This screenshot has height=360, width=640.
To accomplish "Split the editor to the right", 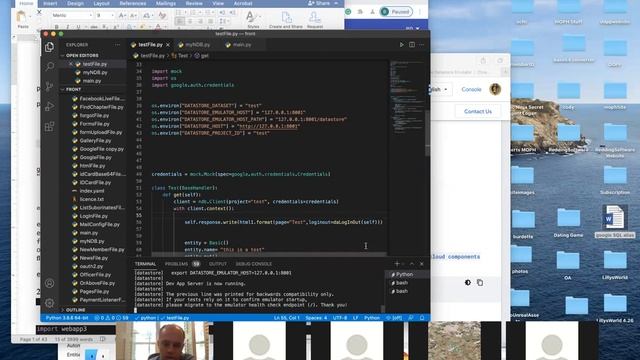I will tap(412, 44).
